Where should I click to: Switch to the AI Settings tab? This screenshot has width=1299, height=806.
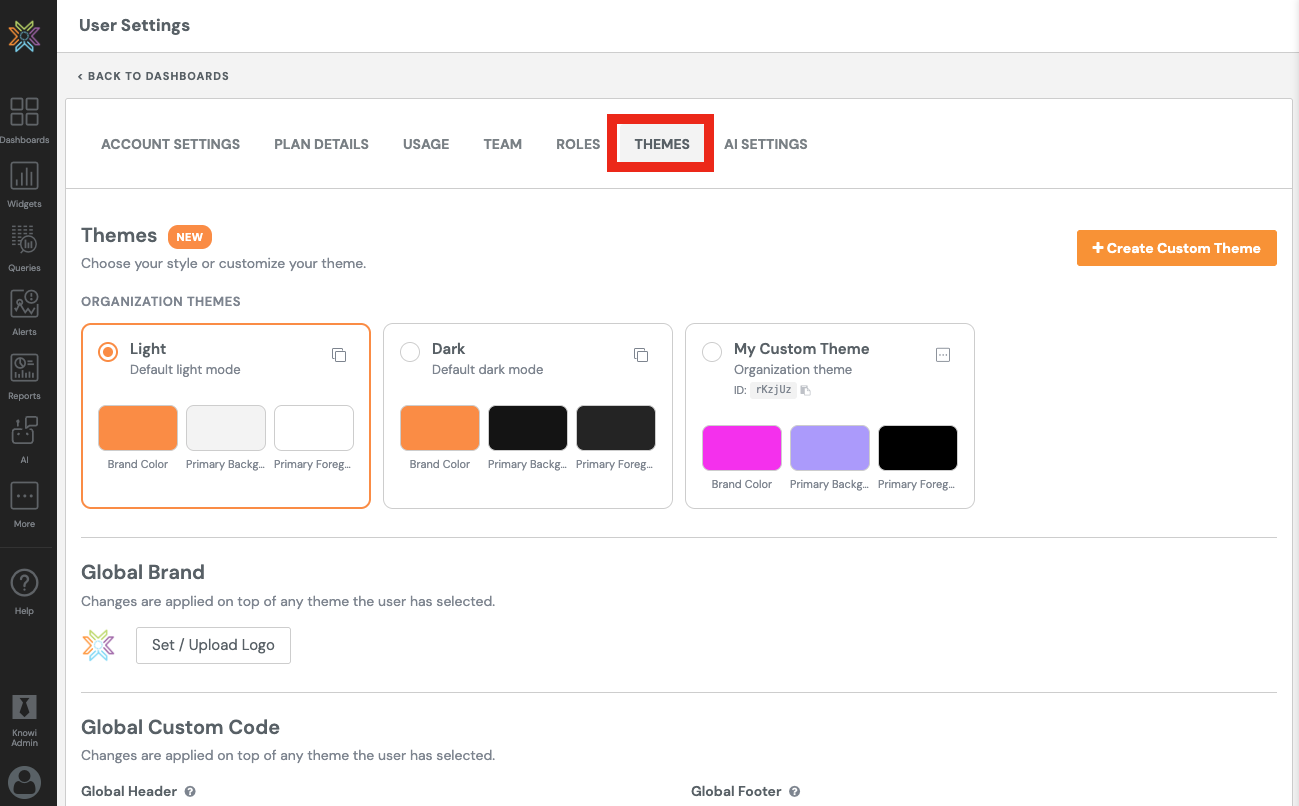[x=765, y=144]
